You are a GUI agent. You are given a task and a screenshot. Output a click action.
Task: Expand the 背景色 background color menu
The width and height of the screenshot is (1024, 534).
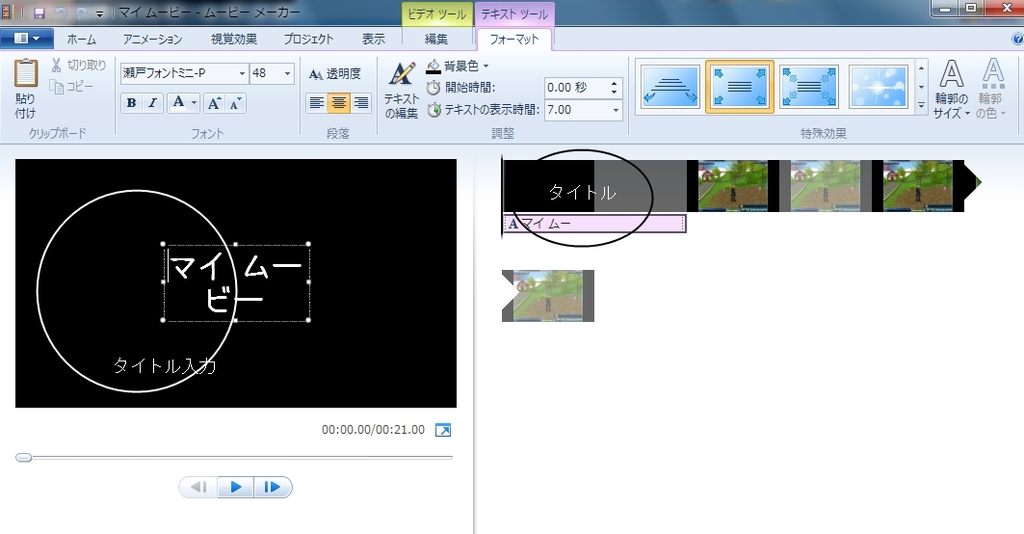coord(486,67)
